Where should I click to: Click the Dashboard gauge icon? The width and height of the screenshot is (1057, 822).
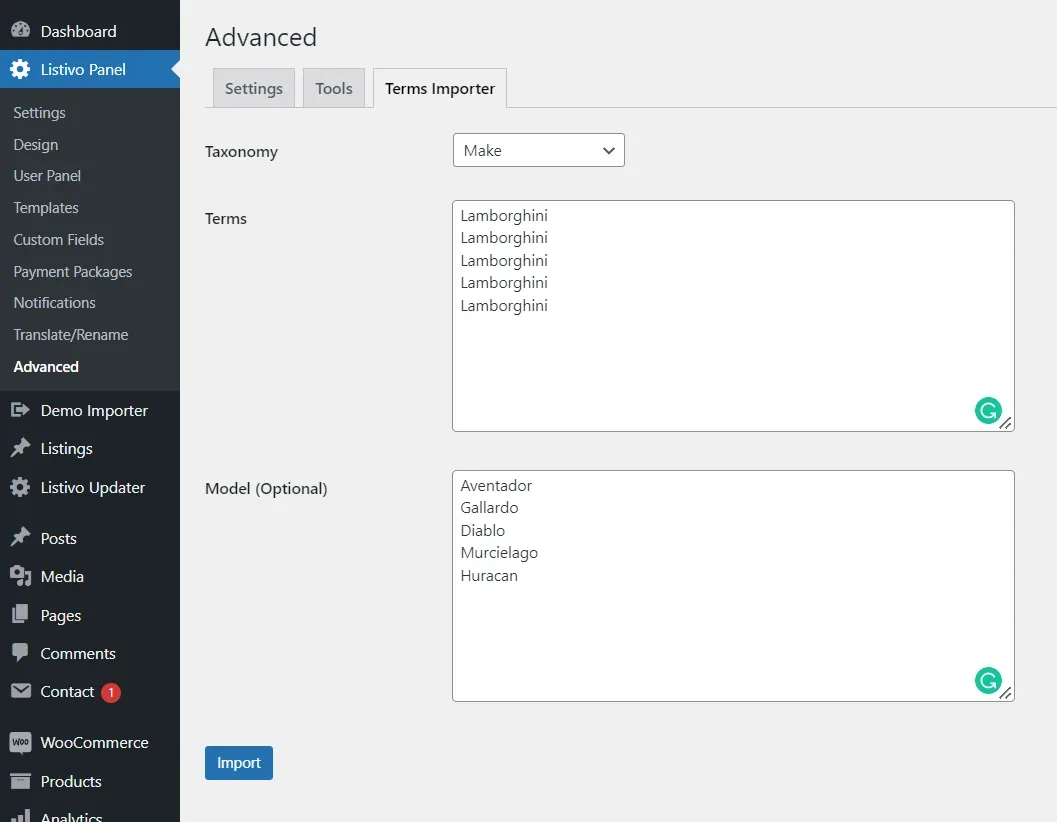click(20, 30)
